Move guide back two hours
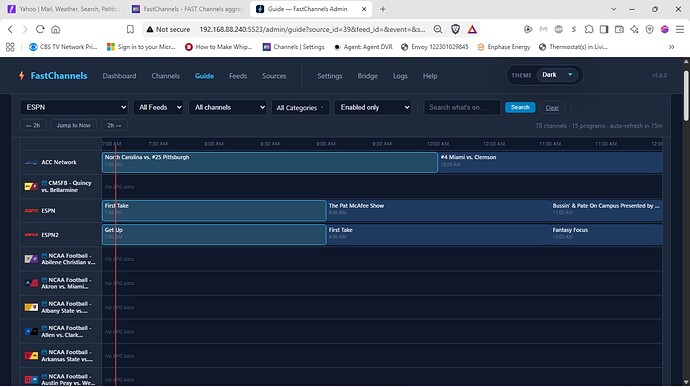The width and height of the screenshot is (690, 387). 33,125
